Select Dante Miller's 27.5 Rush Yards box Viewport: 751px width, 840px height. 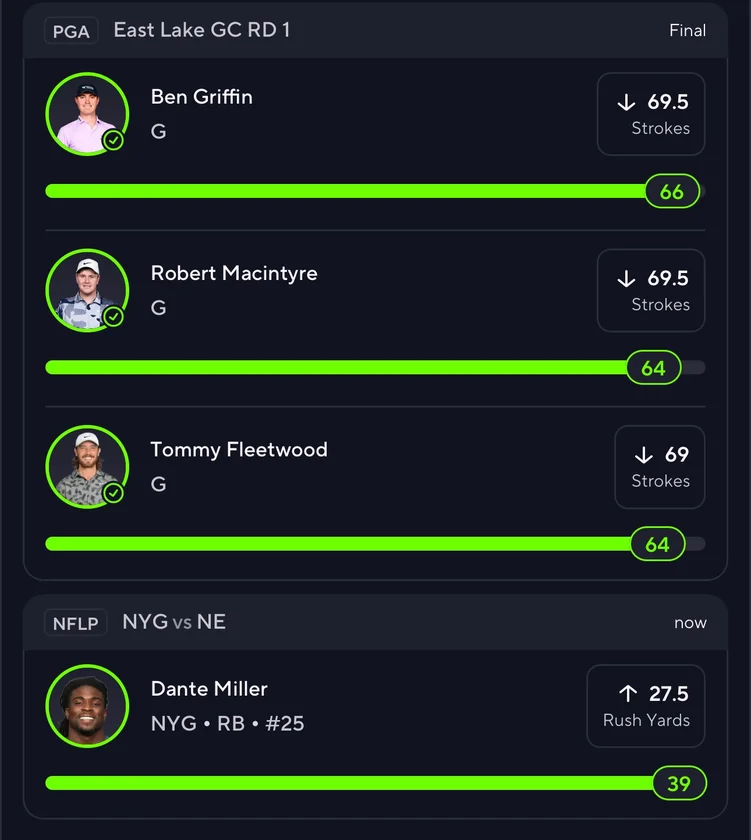(x=646, y=706)
